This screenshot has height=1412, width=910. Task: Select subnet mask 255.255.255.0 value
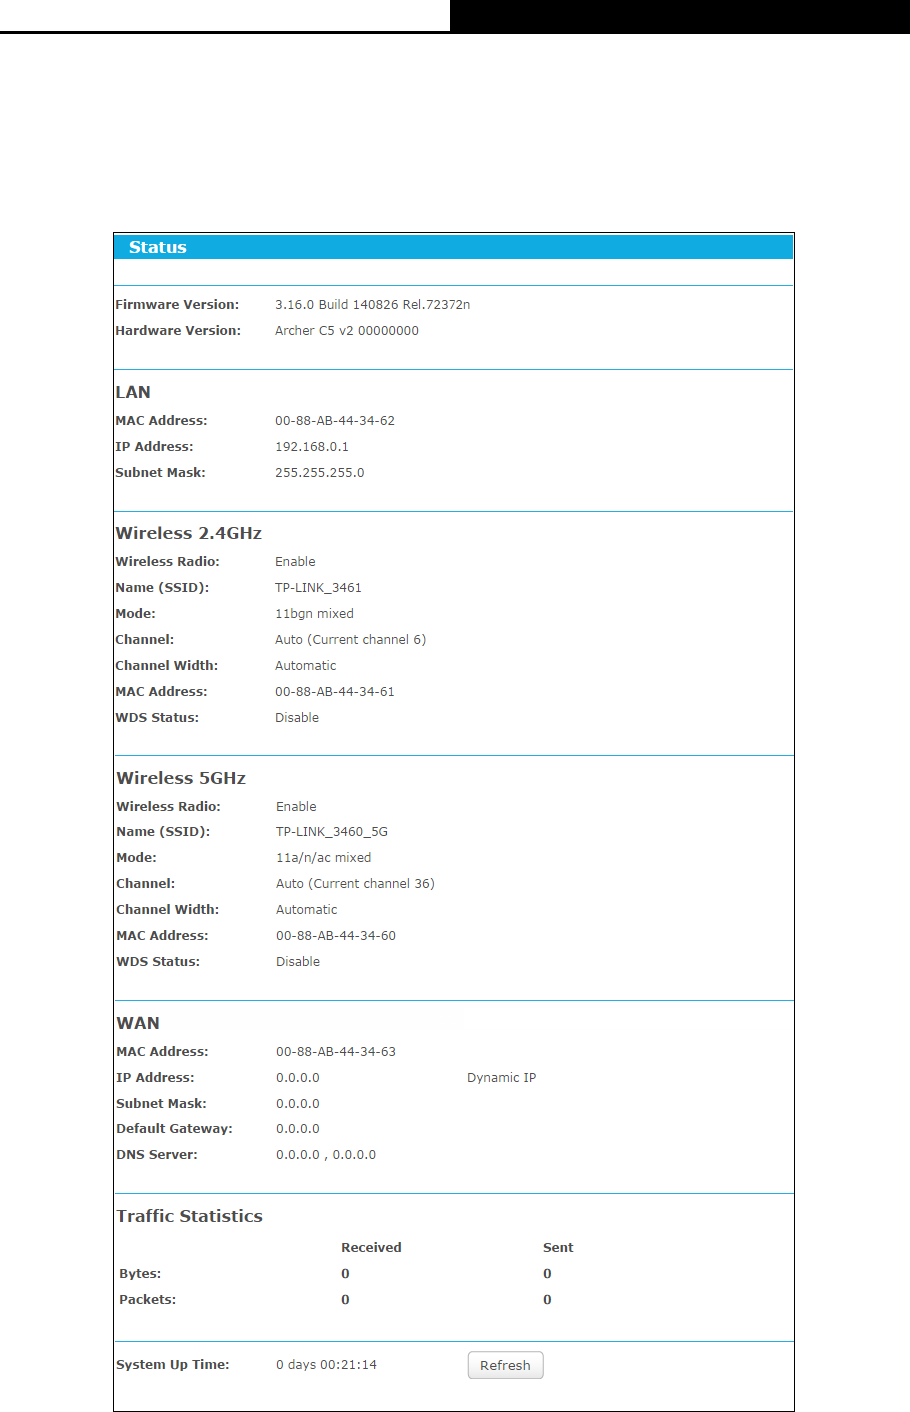[320, 473]
